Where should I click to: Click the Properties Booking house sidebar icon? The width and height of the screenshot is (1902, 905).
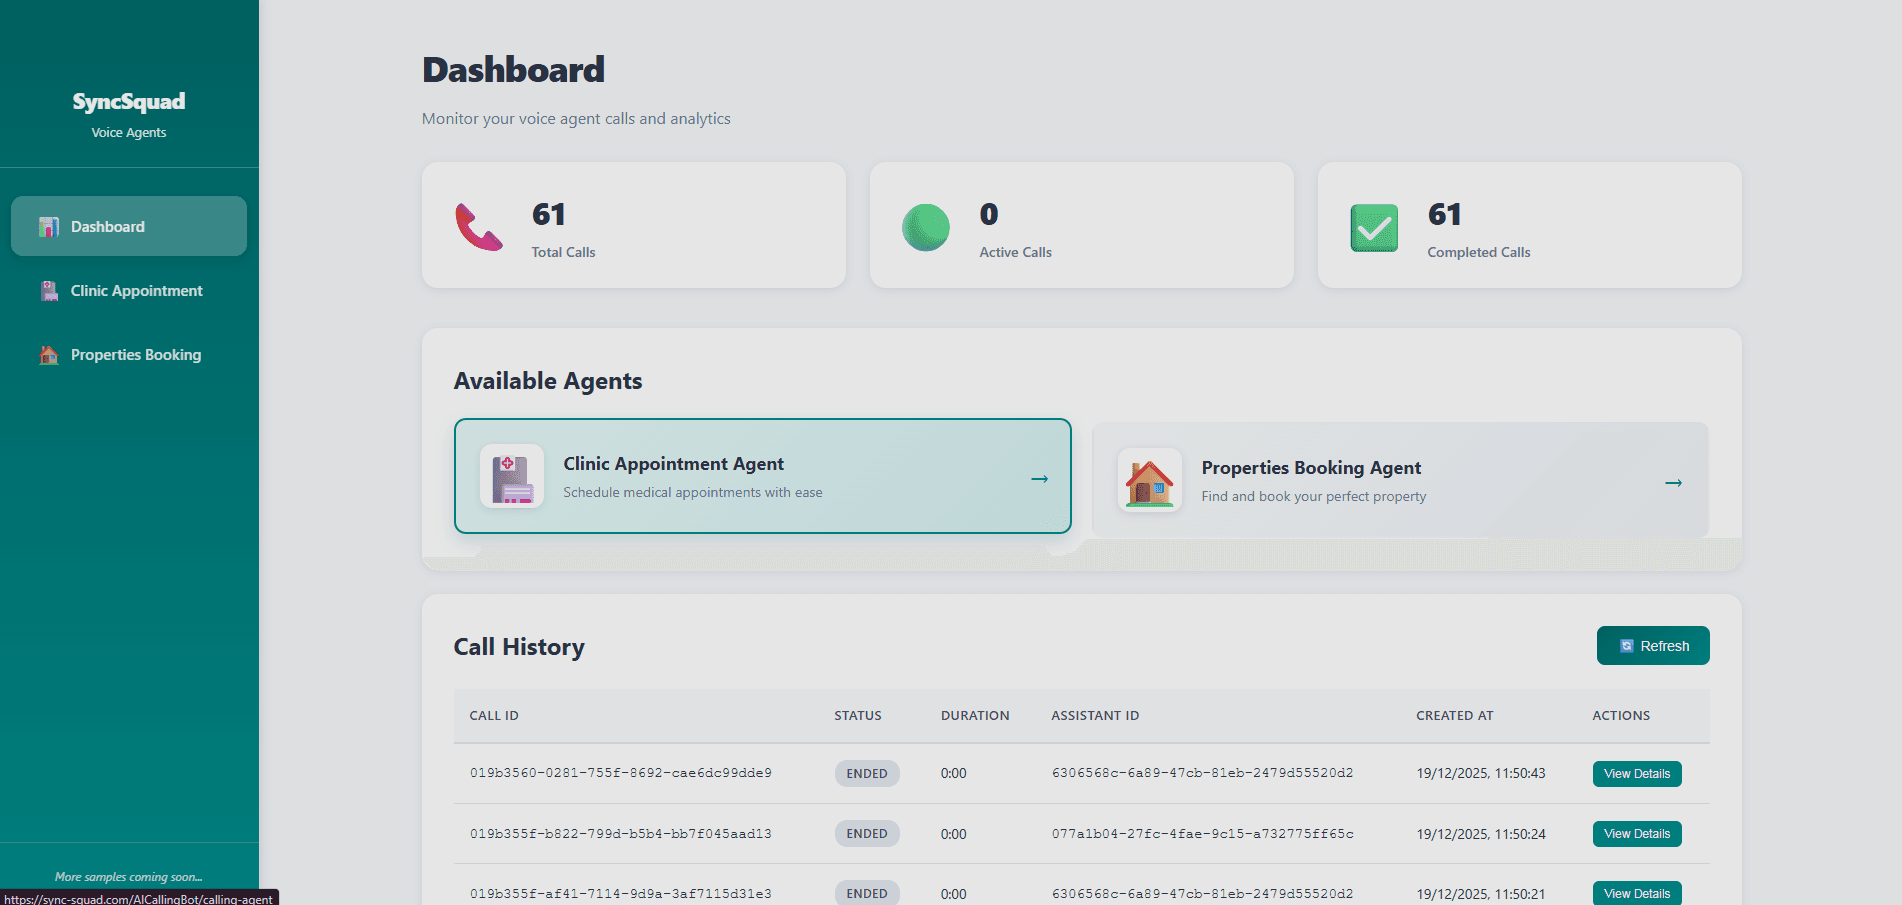pos(48,355)
